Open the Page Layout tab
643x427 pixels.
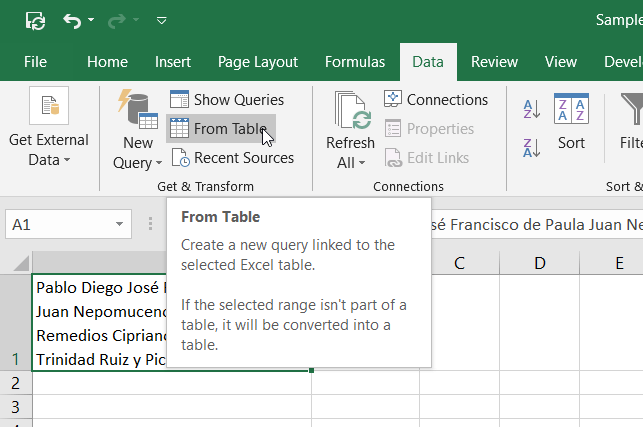click(258, 62)
